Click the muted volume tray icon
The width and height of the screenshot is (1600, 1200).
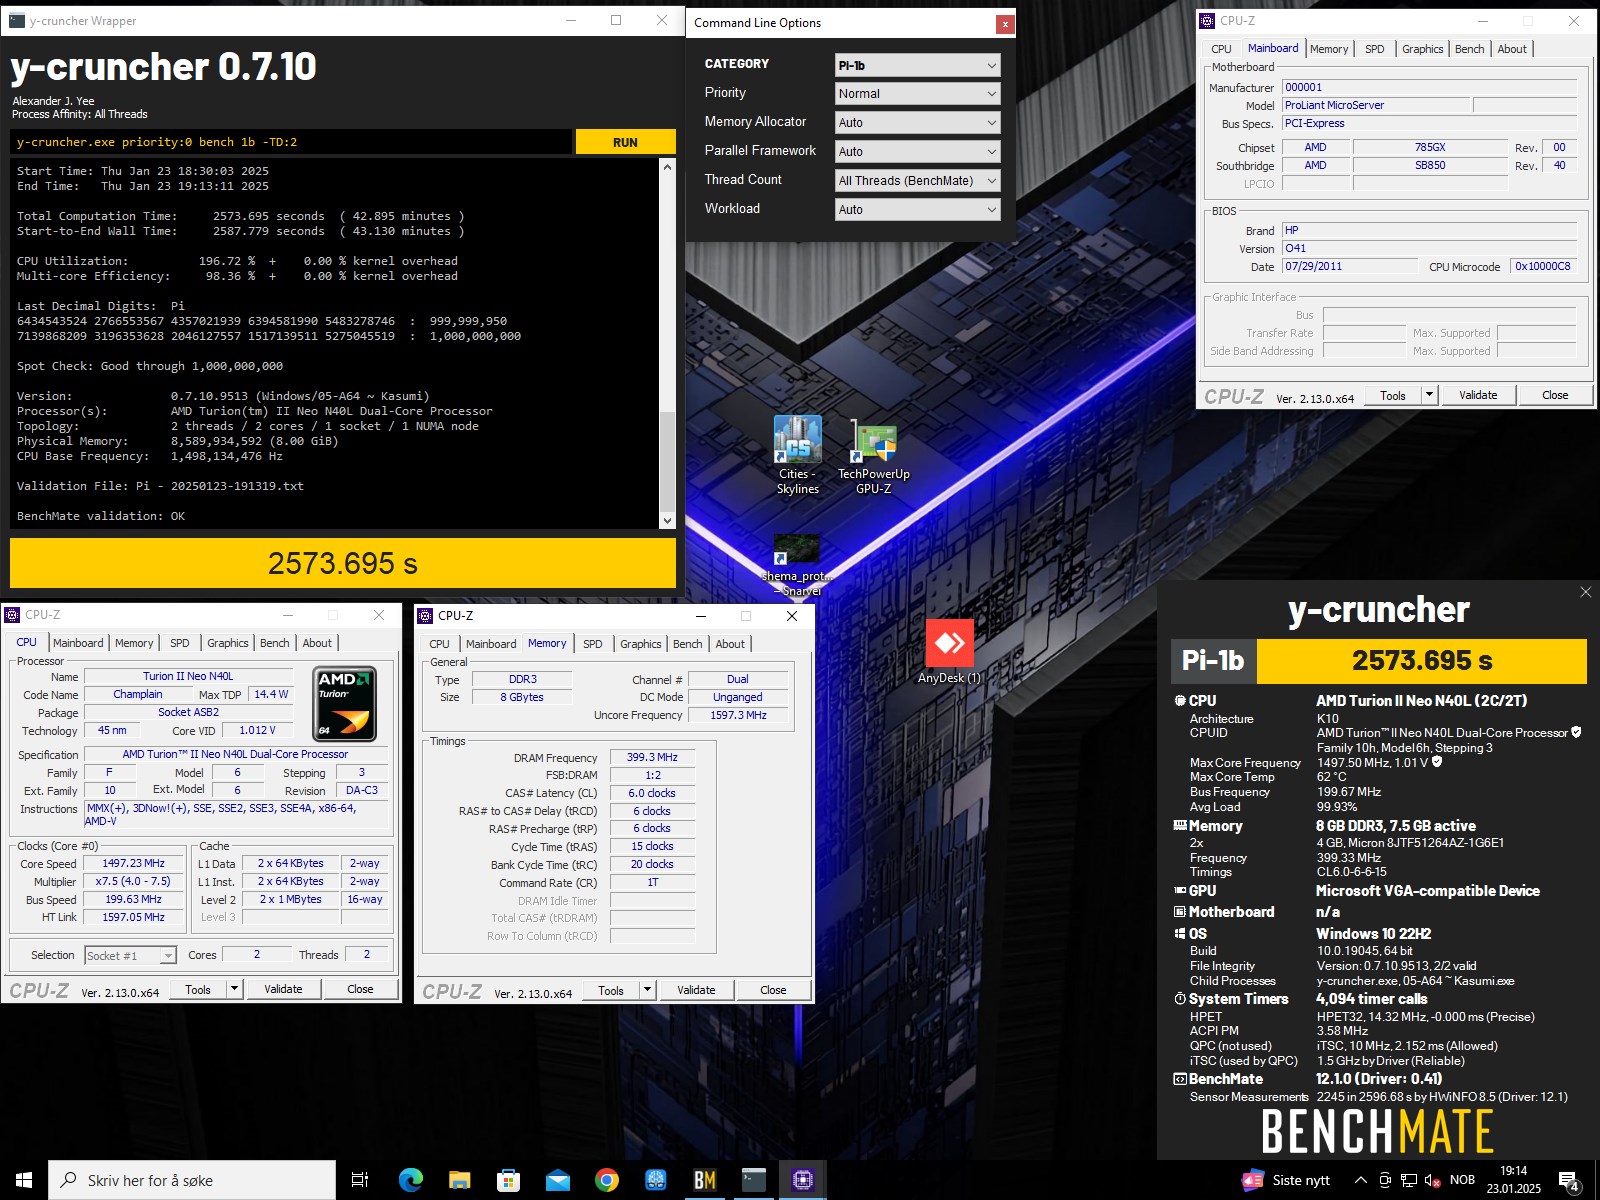click(1432, 1180)
